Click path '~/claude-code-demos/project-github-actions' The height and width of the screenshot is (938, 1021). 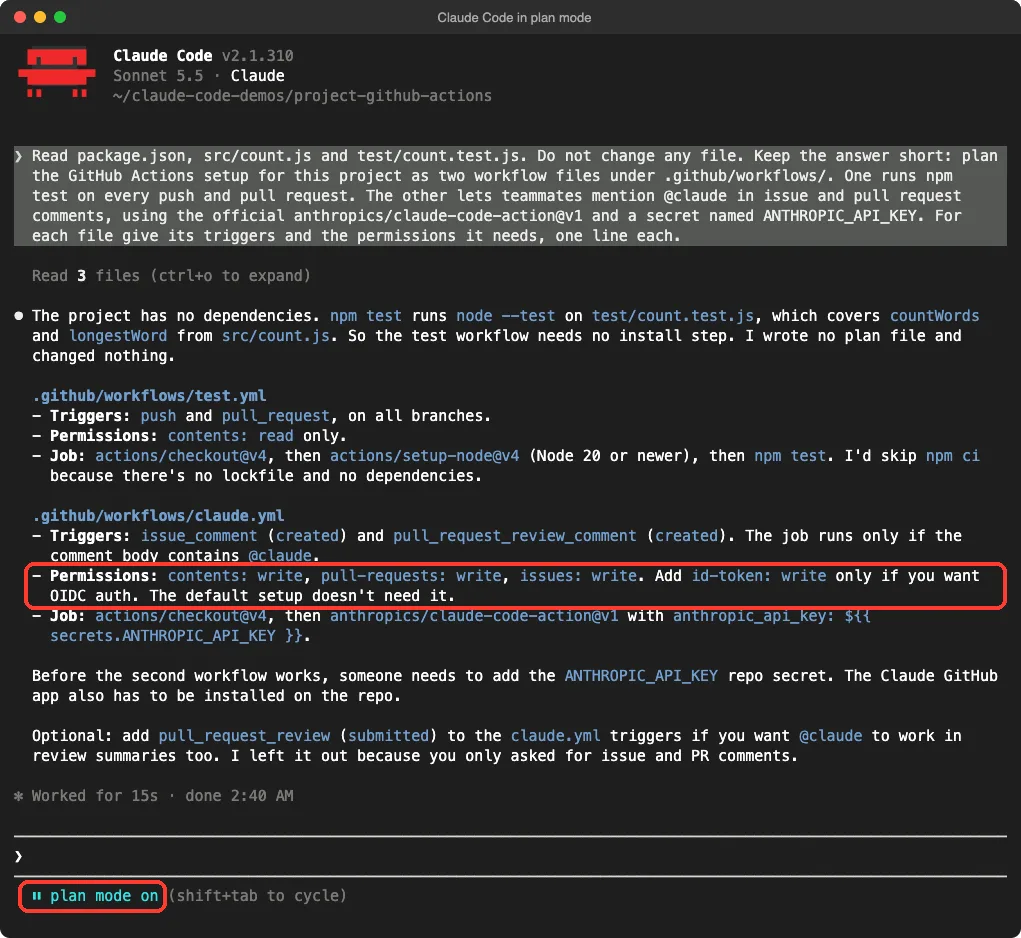click(302, 96)
